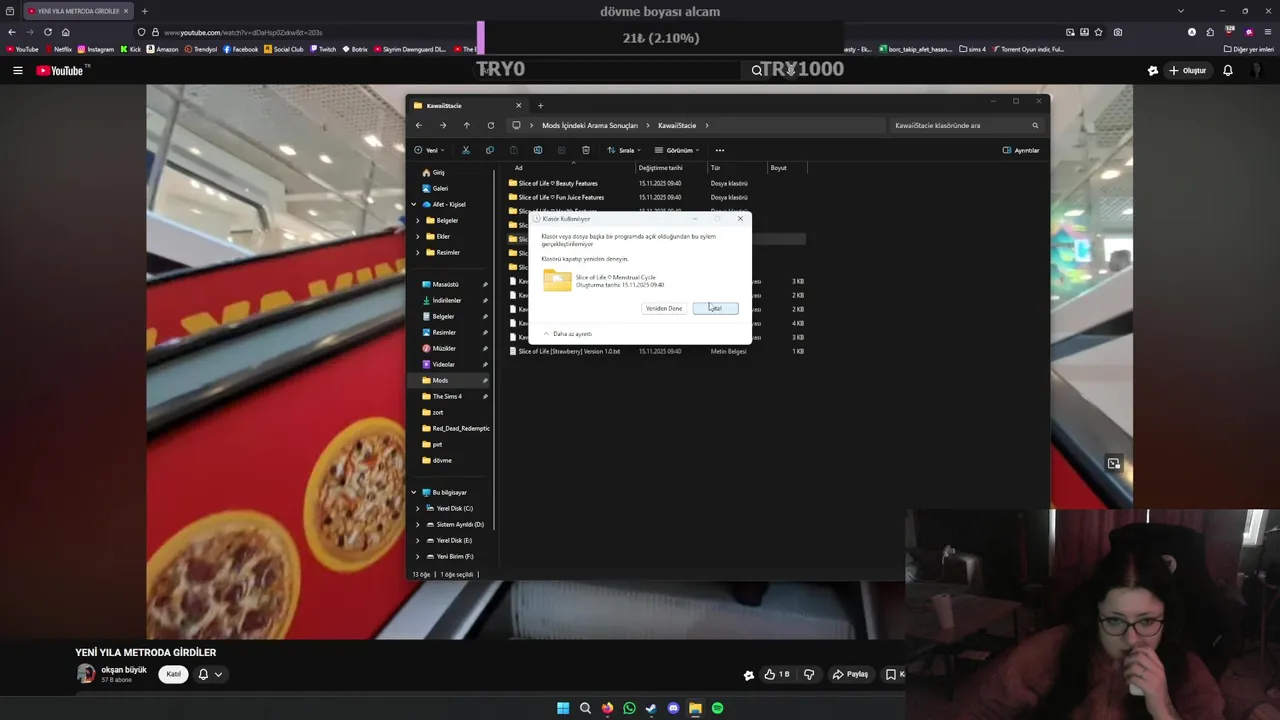1280x720 pixels.
Task: Click the Explorer search magnifier icon
Action: pyautogui.click(x=1035, y=125)
